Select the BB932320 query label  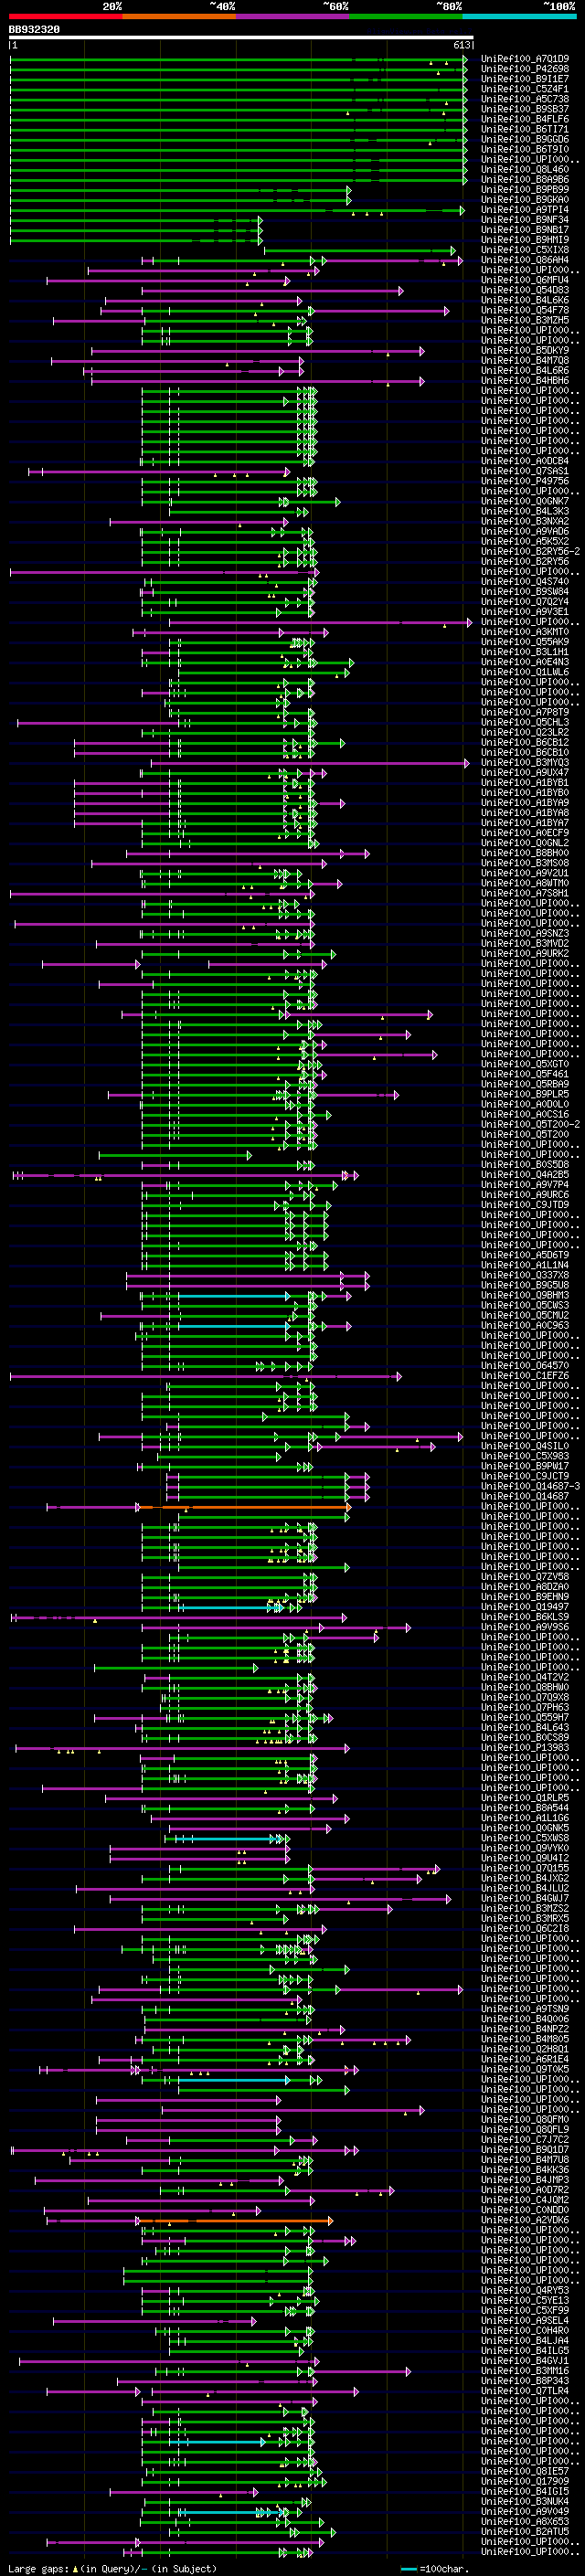pyautogui.click(x=34, y=30)
